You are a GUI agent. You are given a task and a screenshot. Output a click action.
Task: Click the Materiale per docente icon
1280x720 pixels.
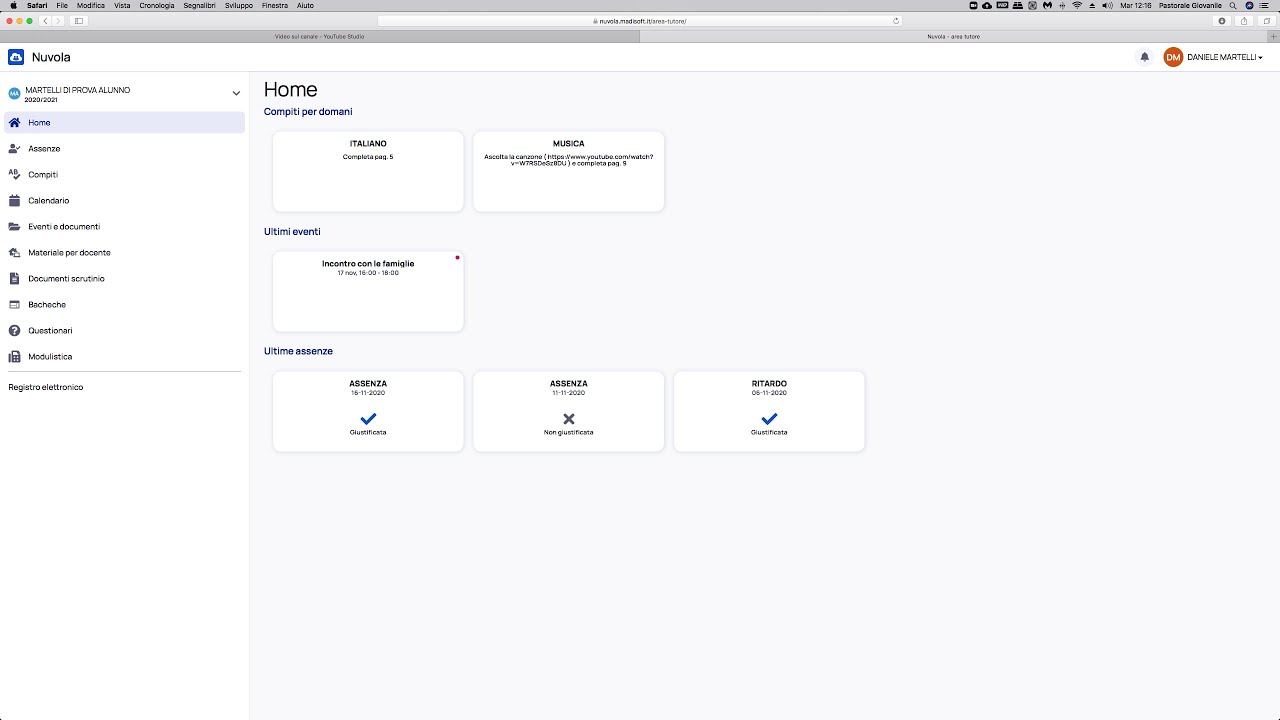pyautogui.click(x=14, y=252)
